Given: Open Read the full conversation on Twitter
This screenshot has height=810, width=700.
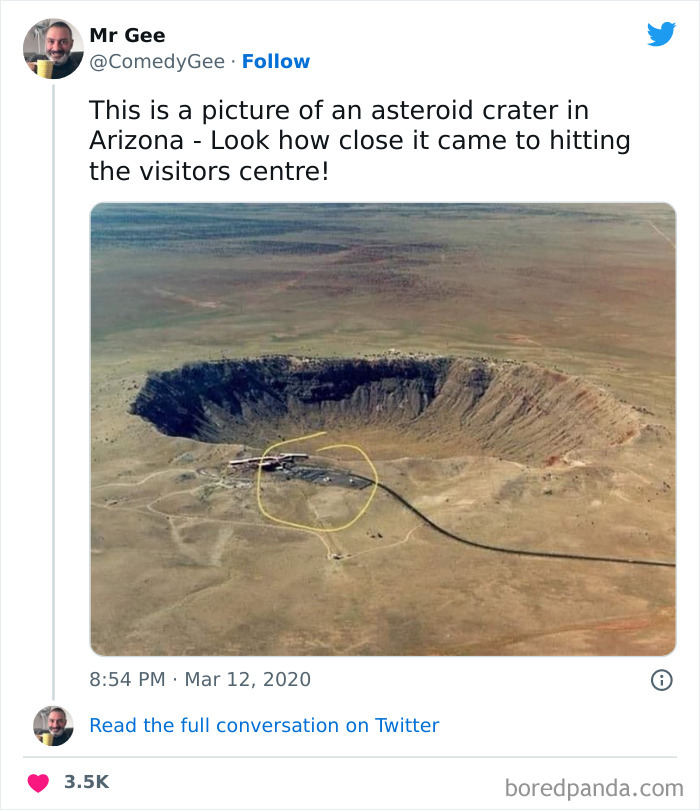Looking at the screenshot, I should (x=264, y=725).
